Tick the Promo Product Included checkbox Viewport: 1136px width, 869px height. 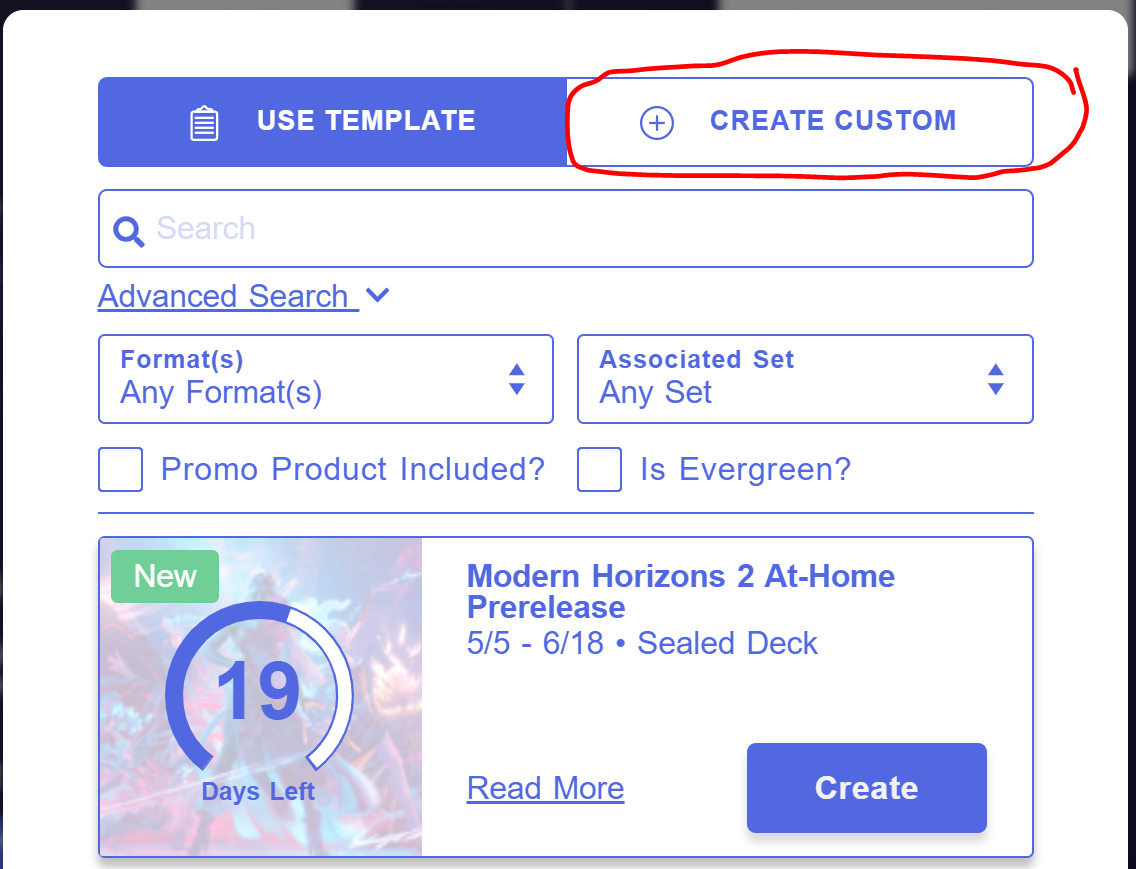[120, 470]
